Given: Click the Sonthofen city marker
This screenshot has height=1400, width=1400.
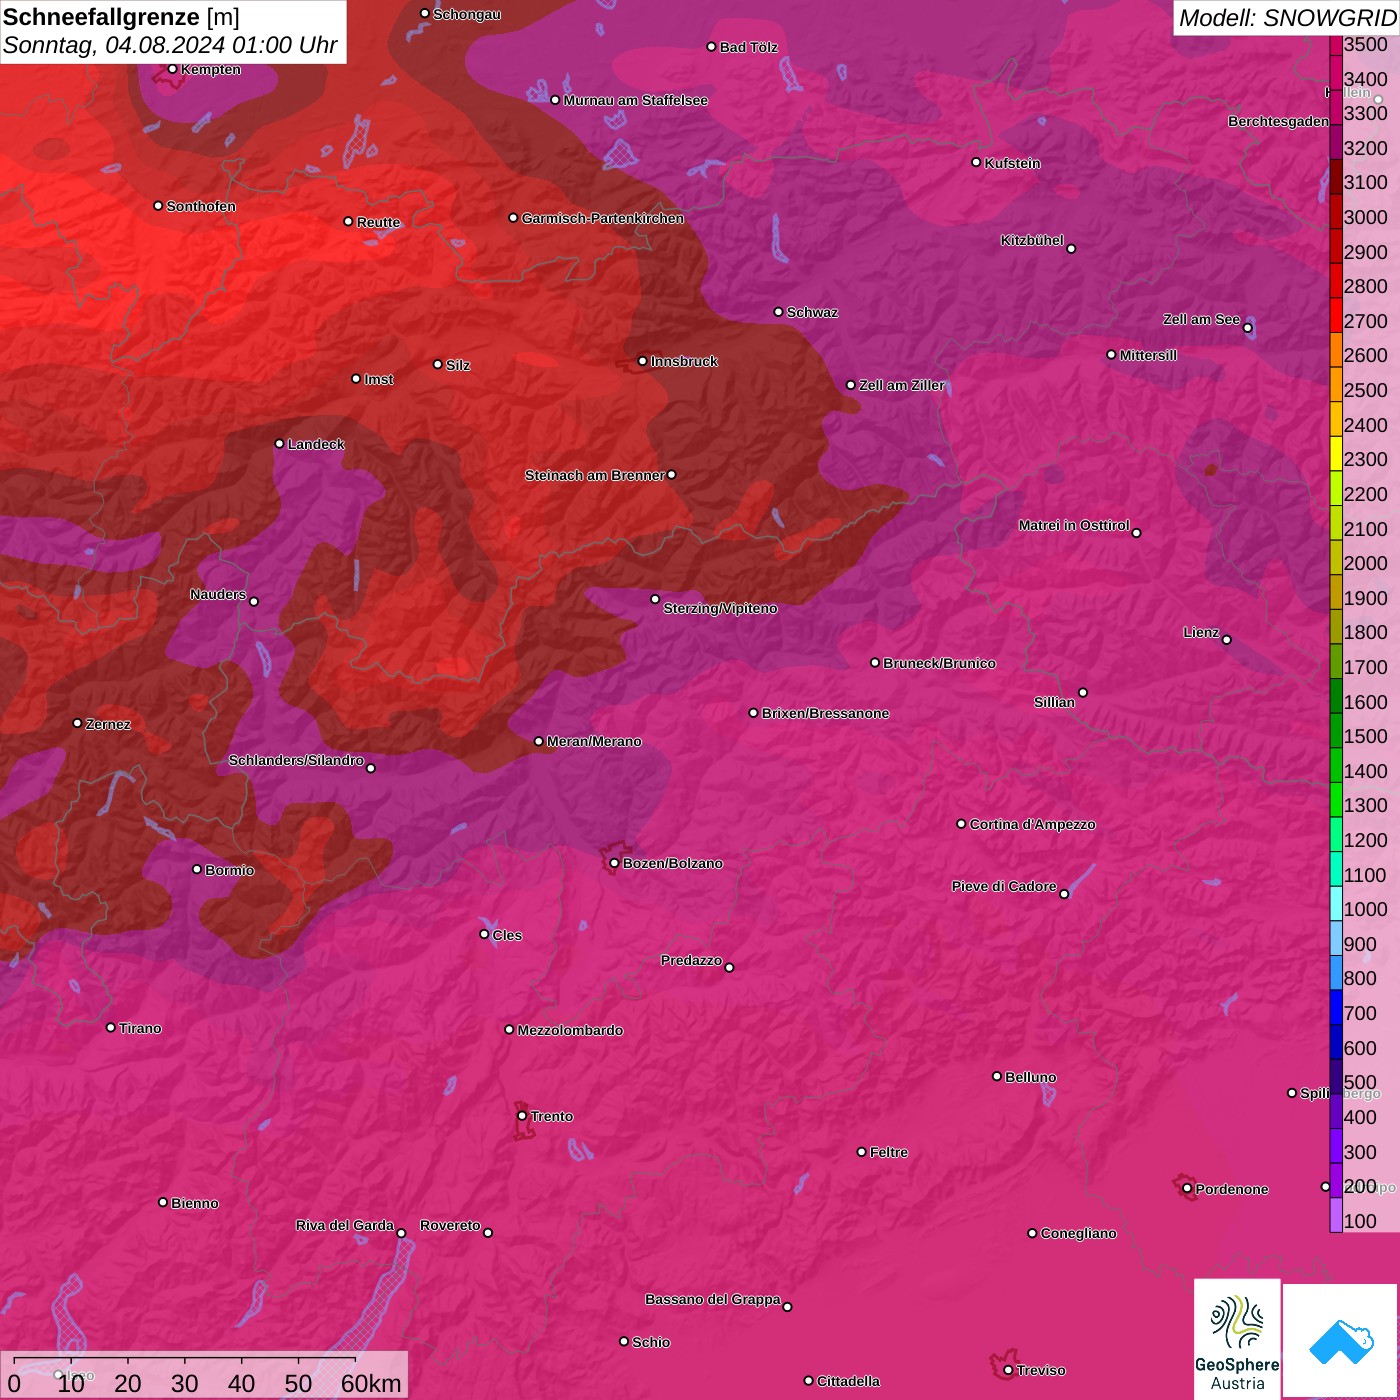Looking at the screenshot, I should (x=158, y=206).
